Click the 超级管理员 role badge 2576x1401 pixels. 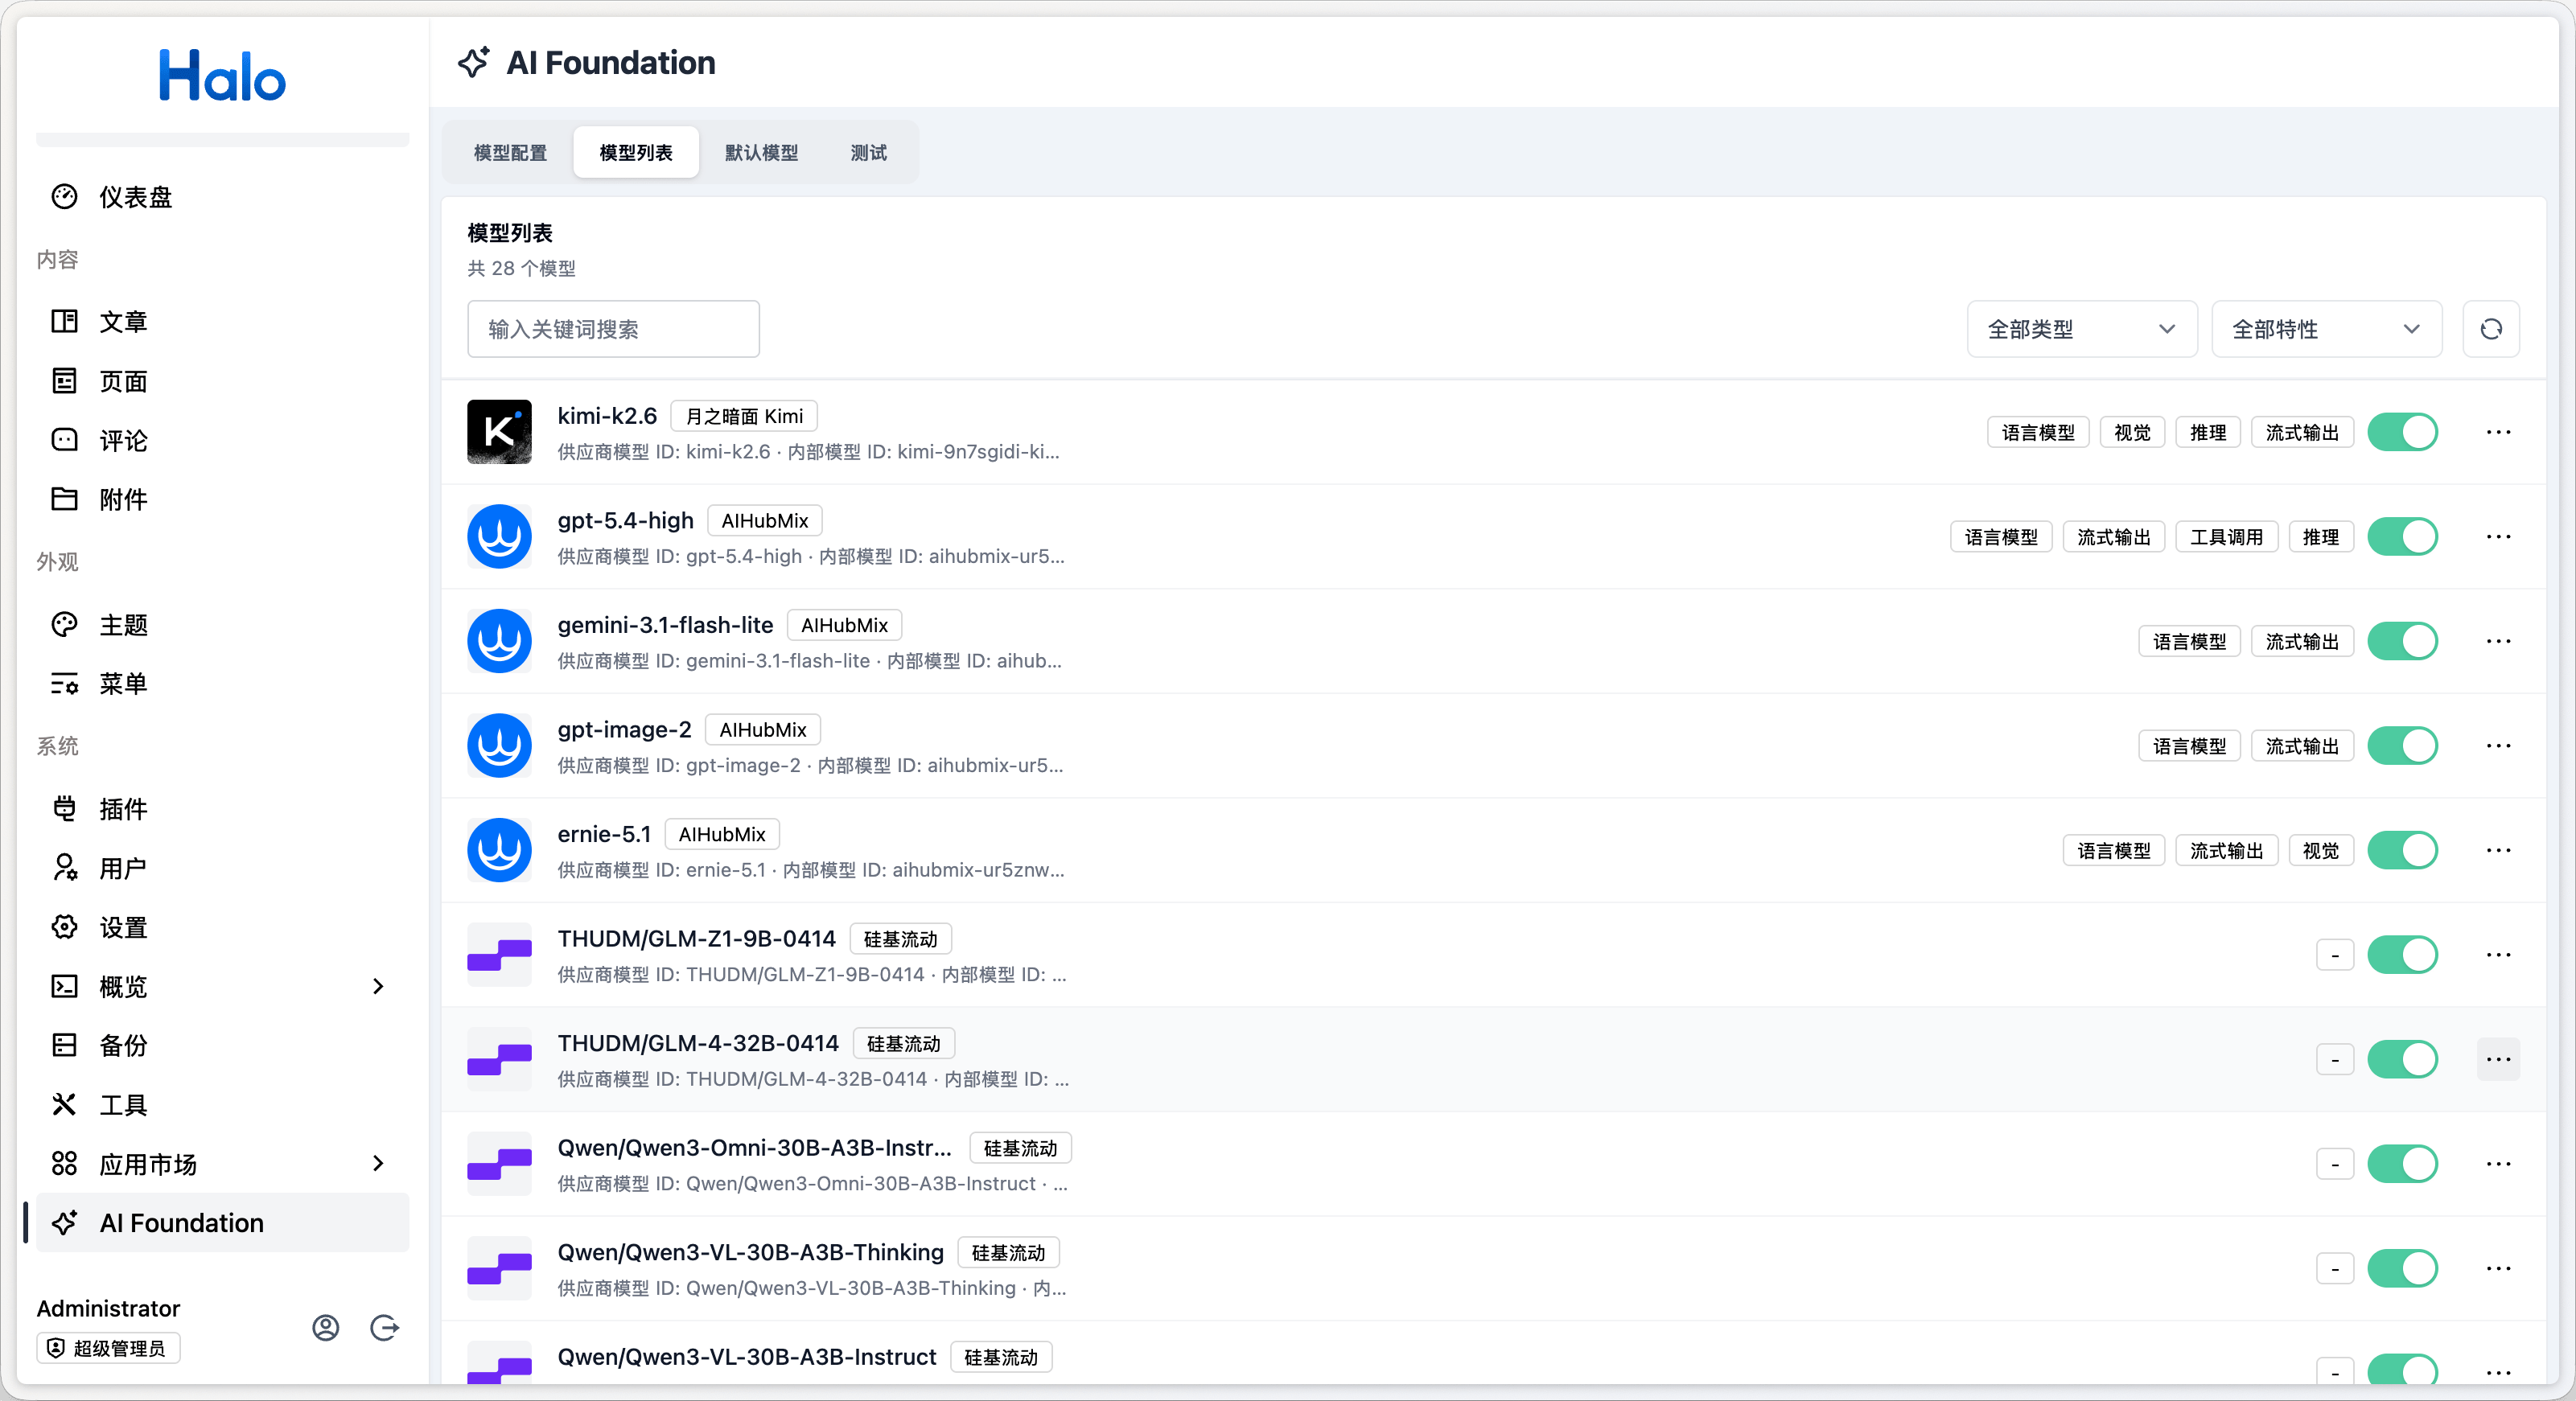tap(108, 1348)
